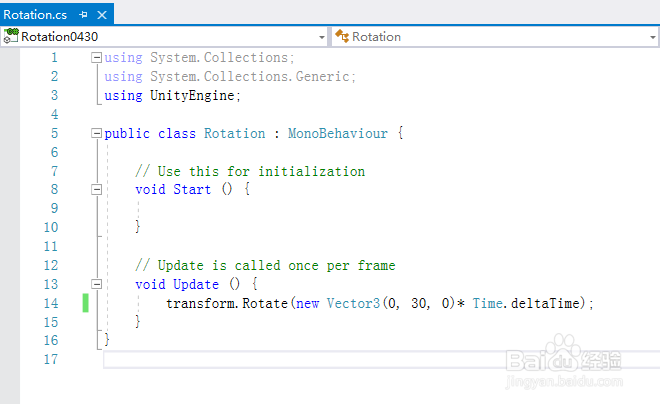Click line number 17 in the gutter
The image size is (660, 404).
[x=51, y=359]
